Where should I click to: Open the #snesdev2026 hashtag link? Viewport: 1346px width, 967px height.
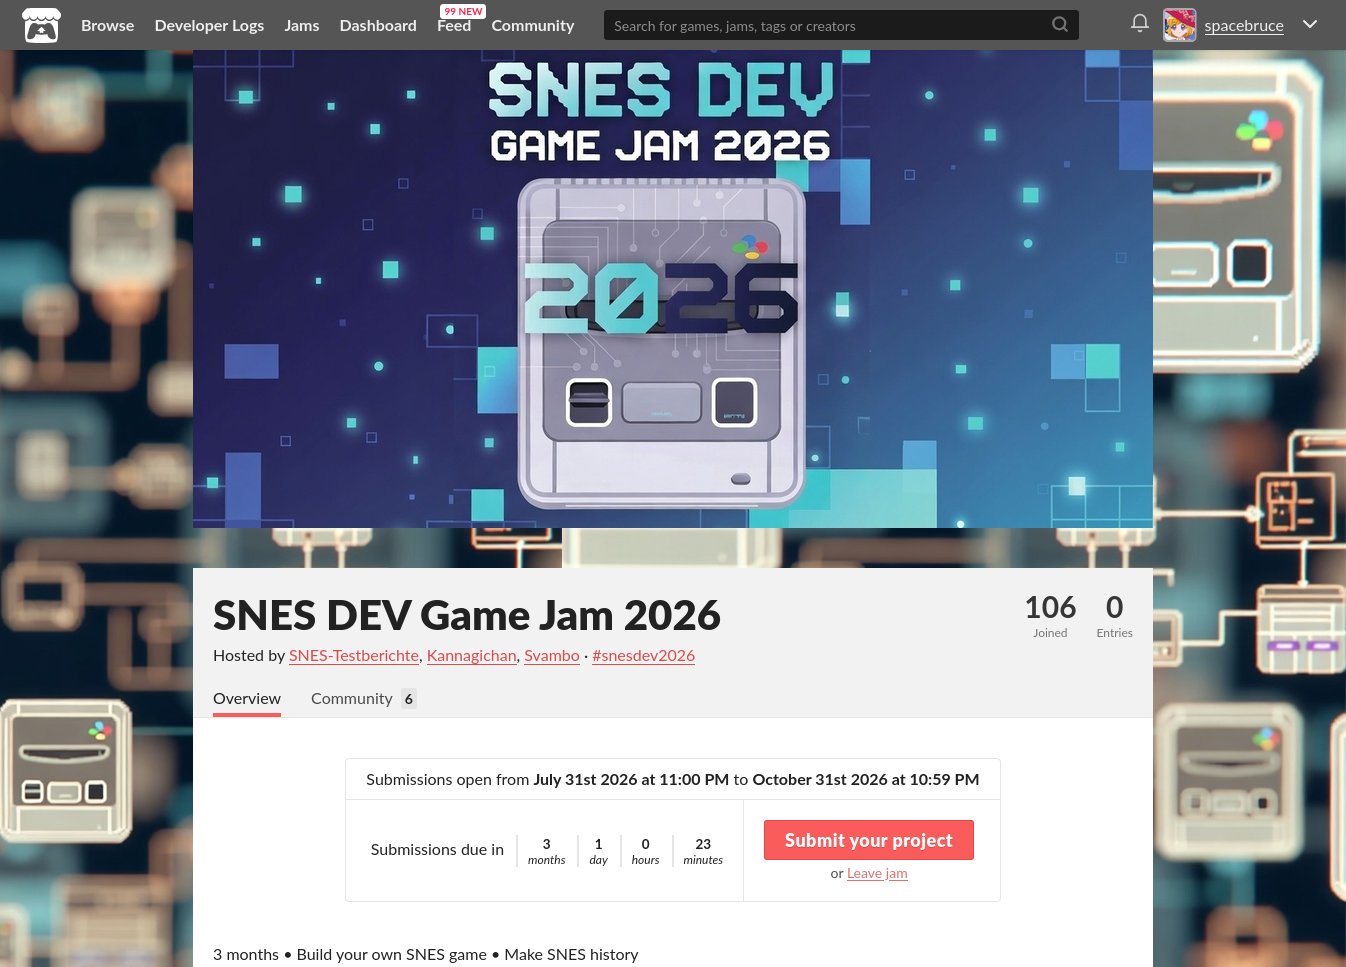click(643, 656)
